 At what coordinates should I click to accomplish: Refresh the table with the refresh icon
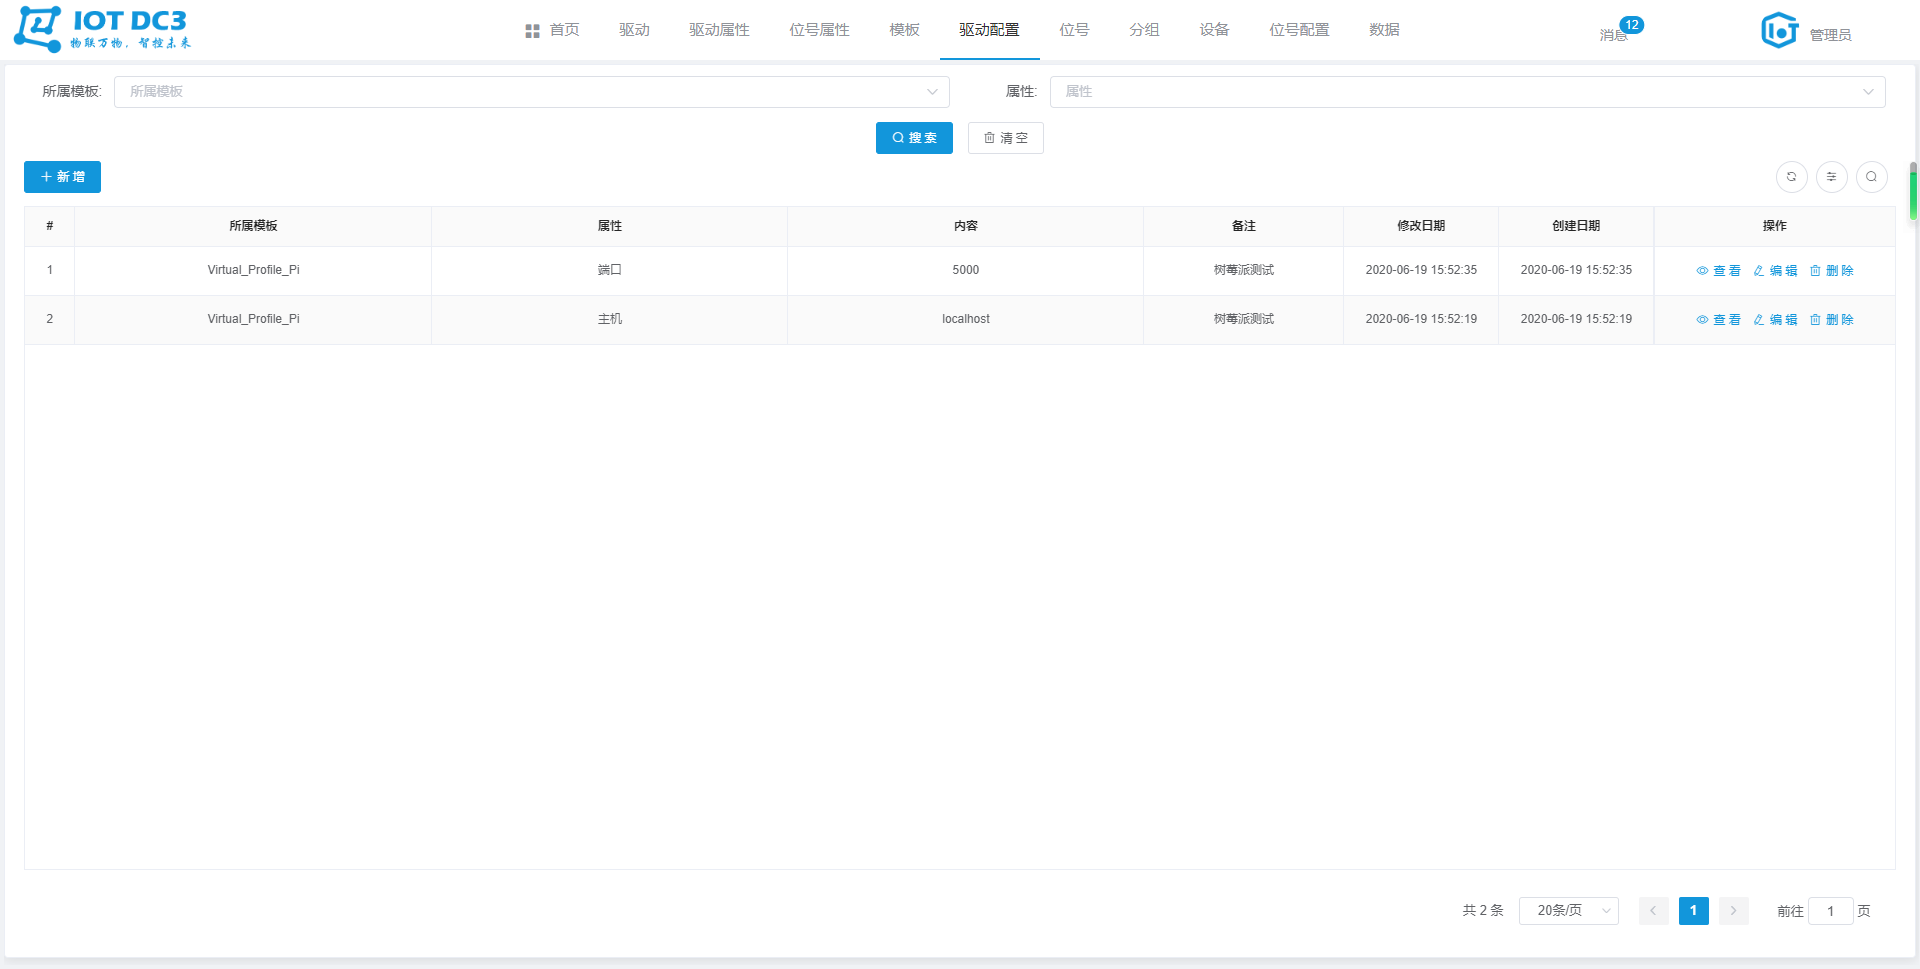(1791, 177)
